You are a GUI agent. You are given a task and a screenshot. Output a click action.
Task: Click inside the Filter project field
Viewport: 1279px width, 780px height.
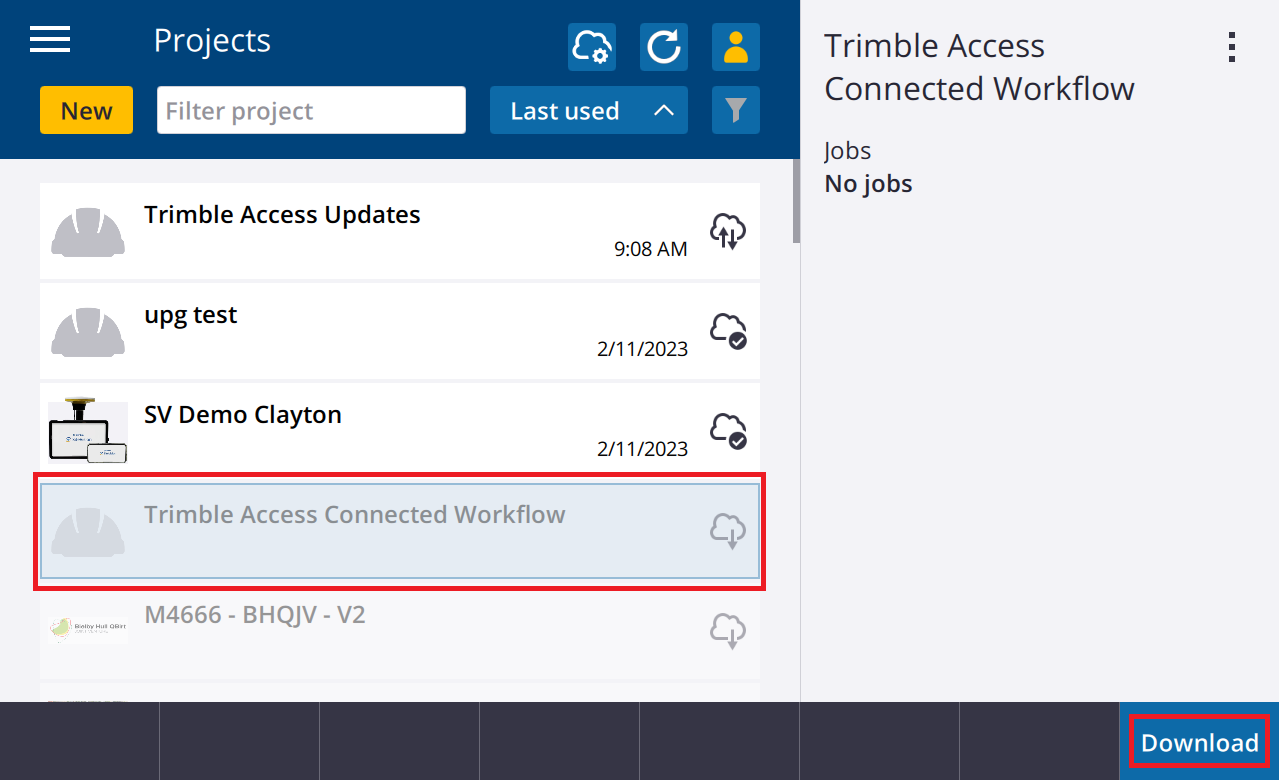pos(311,110)
